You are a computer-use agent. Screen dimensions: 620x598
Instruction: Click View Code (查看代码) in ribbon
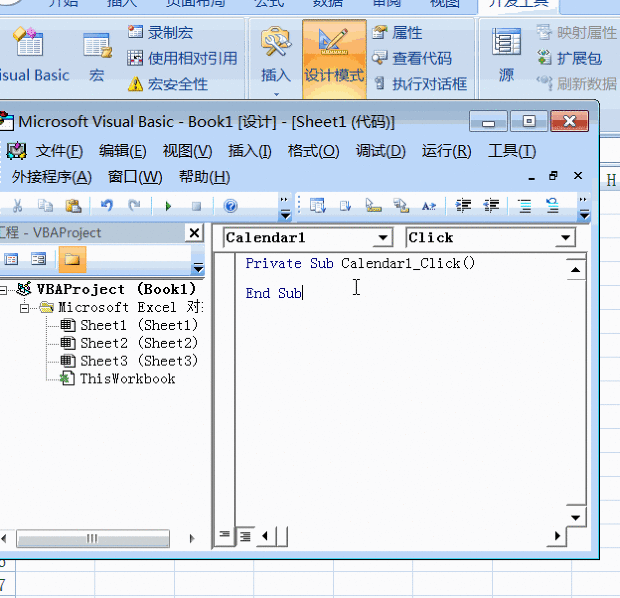tap(412, 59)
